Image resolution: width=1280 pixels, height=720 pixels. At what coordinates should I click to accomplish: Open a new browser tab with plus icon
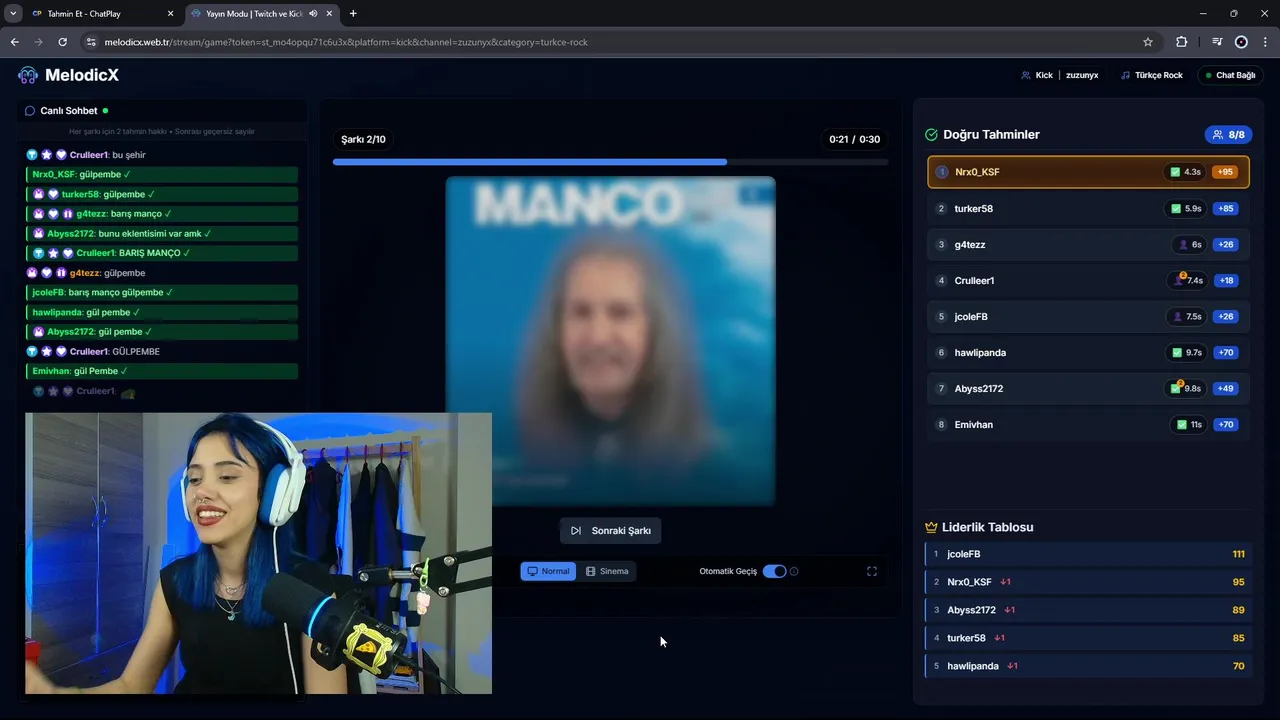pos(353,13)
